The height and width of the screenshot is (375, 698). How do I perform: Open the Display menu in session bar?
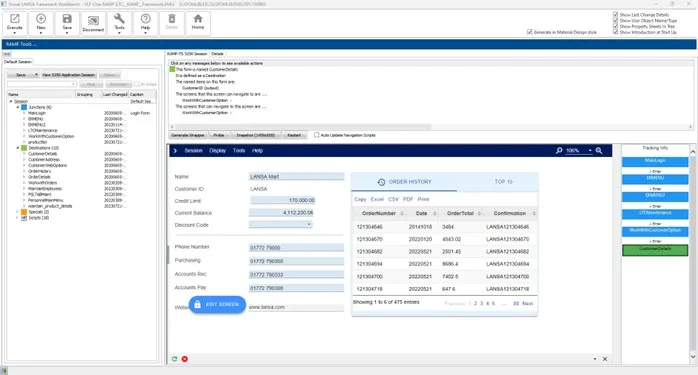pos(217,151)
